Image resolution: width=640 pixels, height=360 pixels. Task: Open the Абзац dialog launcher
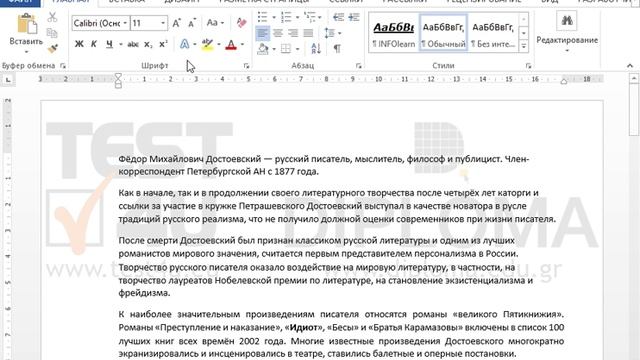358,66
